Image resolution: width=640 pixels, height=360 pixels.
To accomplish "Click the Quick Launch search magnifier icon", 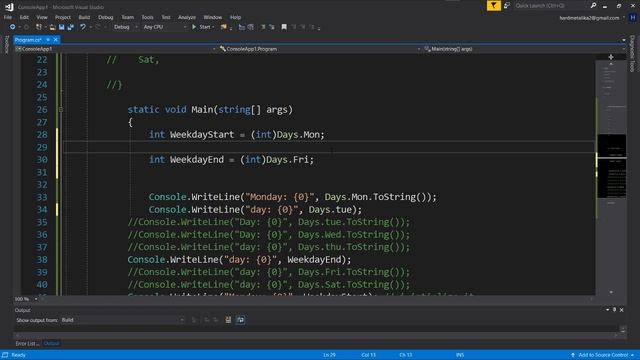I will pos(593,6).
